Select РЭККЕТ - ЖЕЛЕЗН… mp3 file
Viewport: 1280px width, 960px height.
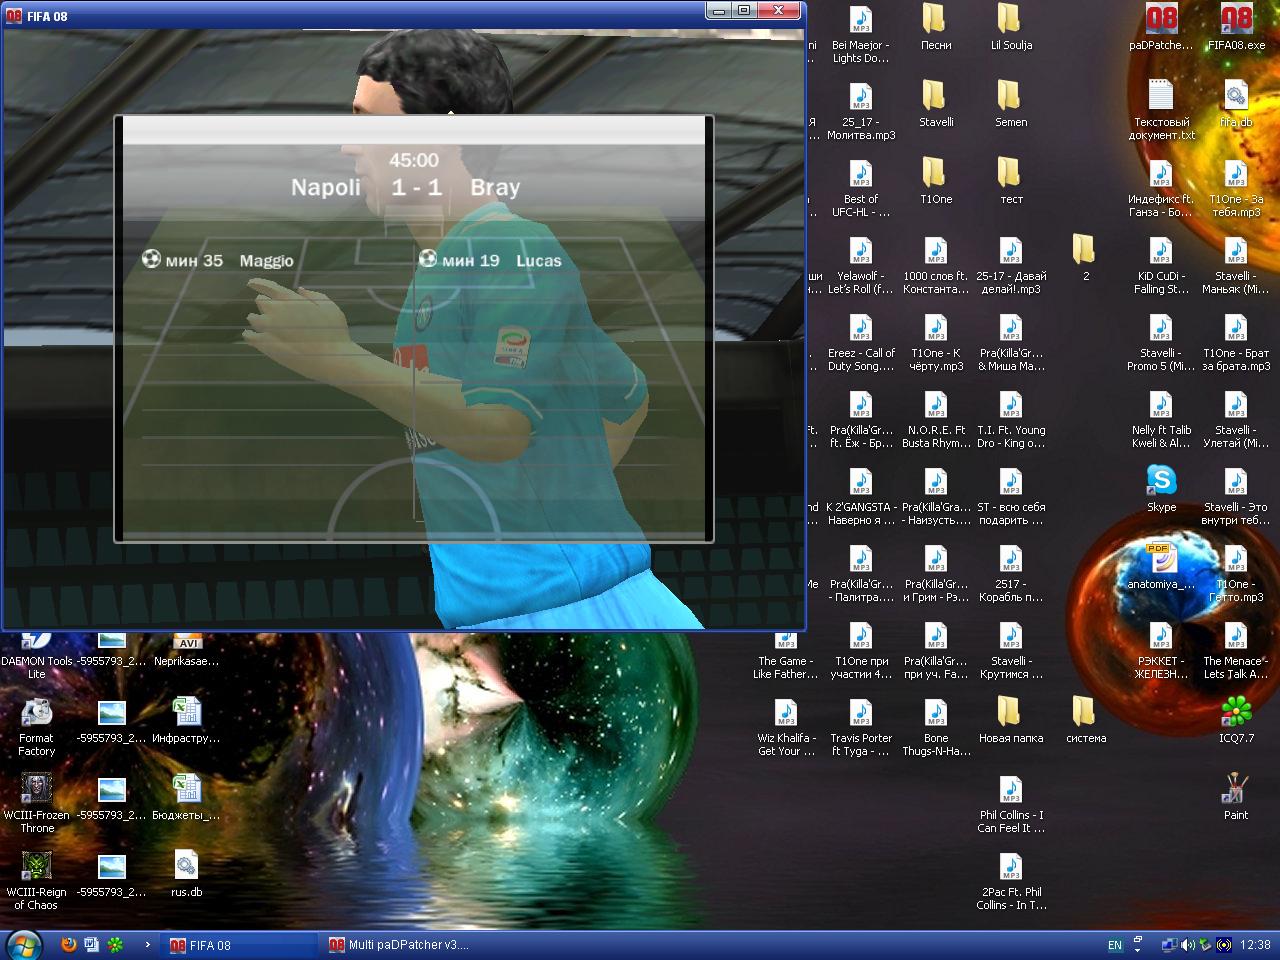click(x=1161, y=649)
